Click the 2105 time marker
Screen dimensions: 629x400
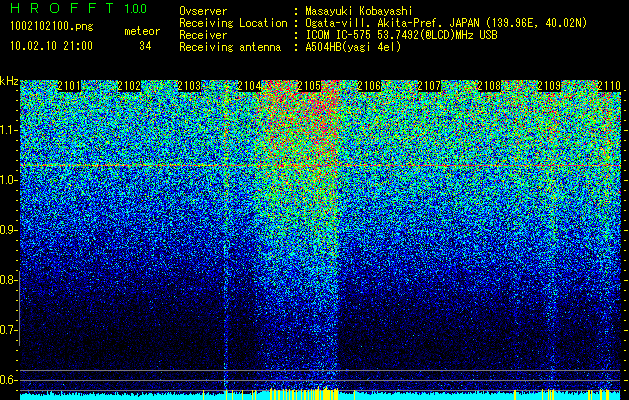coord(309,86)
